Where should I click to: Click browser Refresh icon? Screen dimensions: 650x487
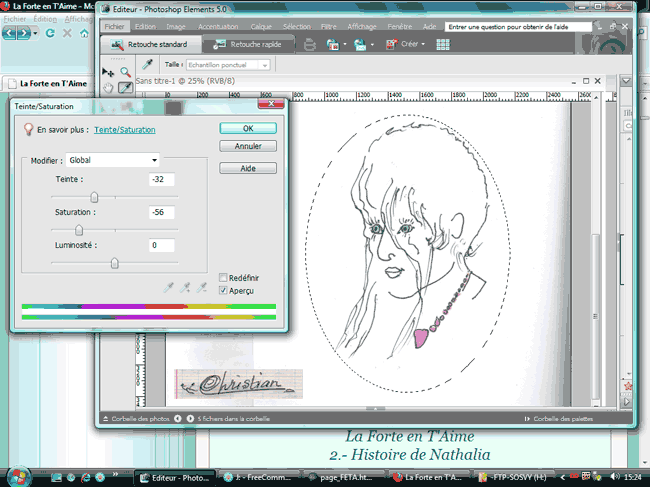tap(50, 33)
